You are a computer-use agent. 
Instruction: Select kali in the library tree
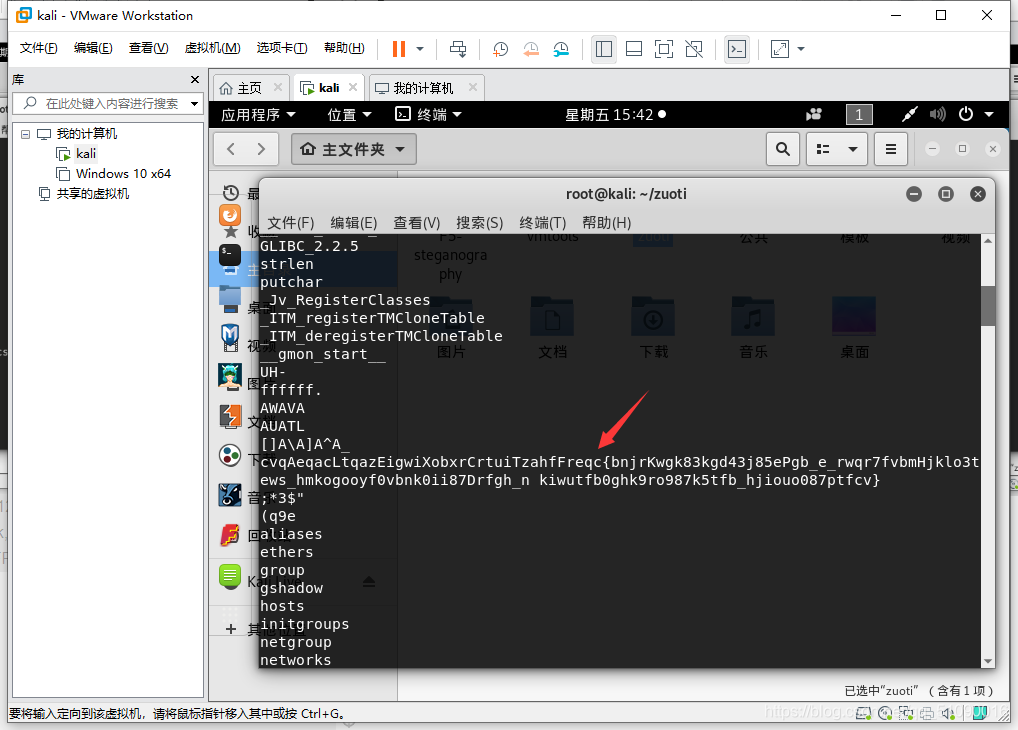point(86,154)
